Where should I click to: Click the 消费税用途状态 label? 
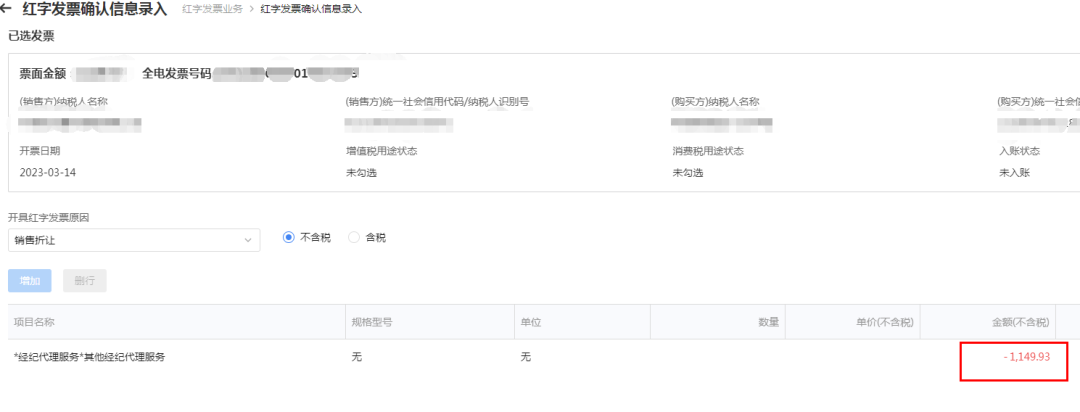pos(708,151)
